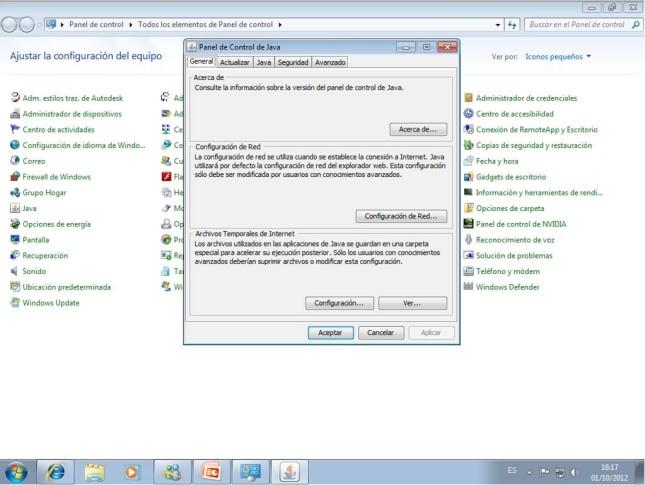Open Administrador de credenciales icon
The width and height of the screenshot is (645, 485).
point(469,98)
